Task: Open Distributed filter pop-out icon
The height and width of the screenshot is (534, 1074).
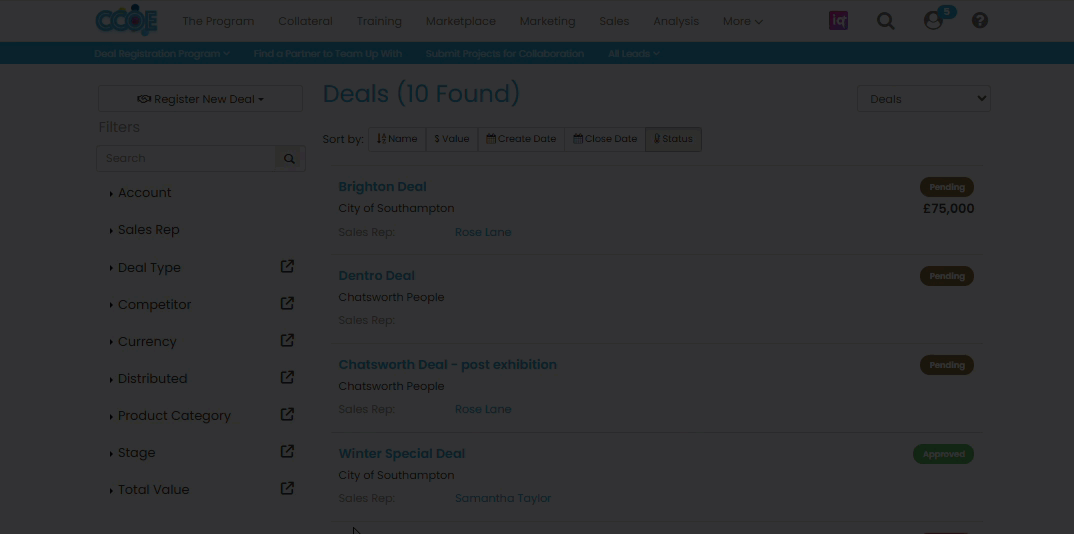Action: tap(288, 377)
